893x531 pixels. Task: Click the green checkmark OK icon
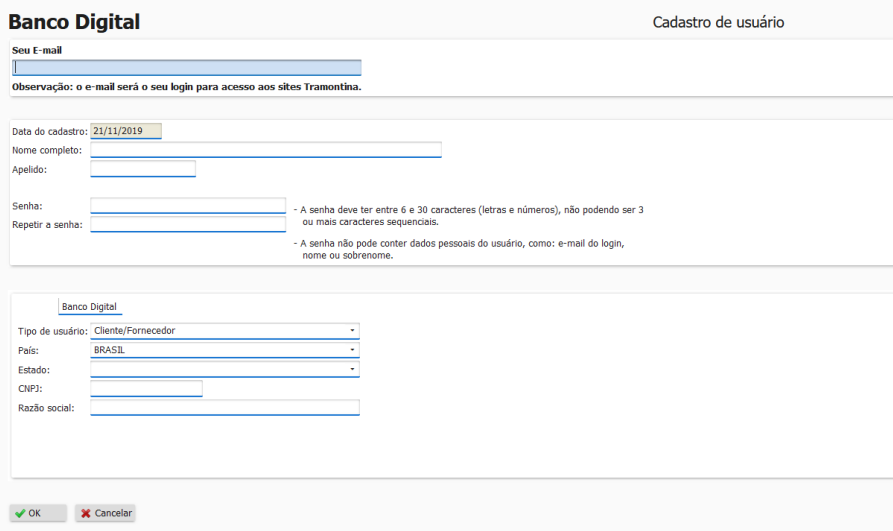(20, 513)
